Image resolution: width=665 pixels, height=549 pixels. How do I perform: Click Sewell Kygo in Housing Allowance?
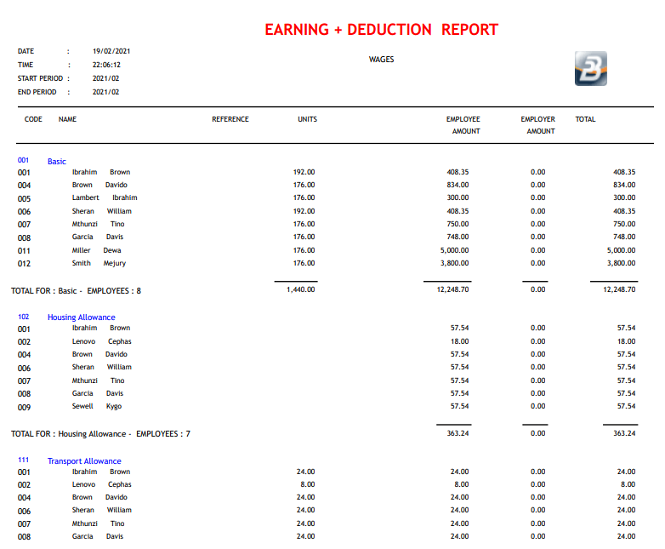click(97, 406)
